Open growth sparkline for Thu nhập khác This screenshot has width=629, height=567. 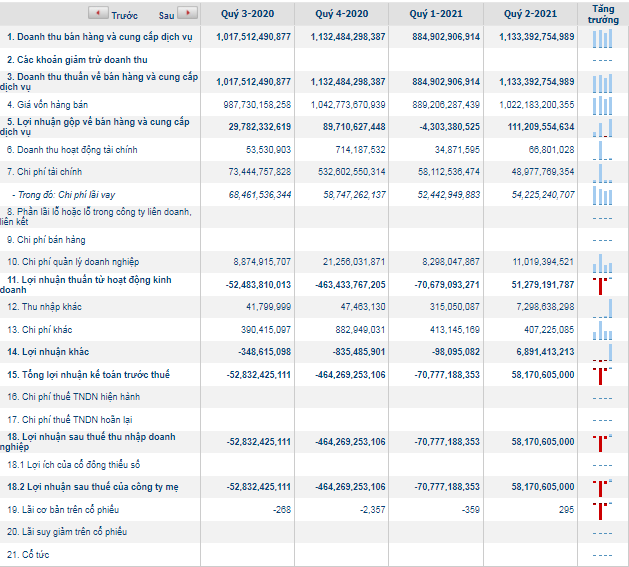[x=602, y=307]
